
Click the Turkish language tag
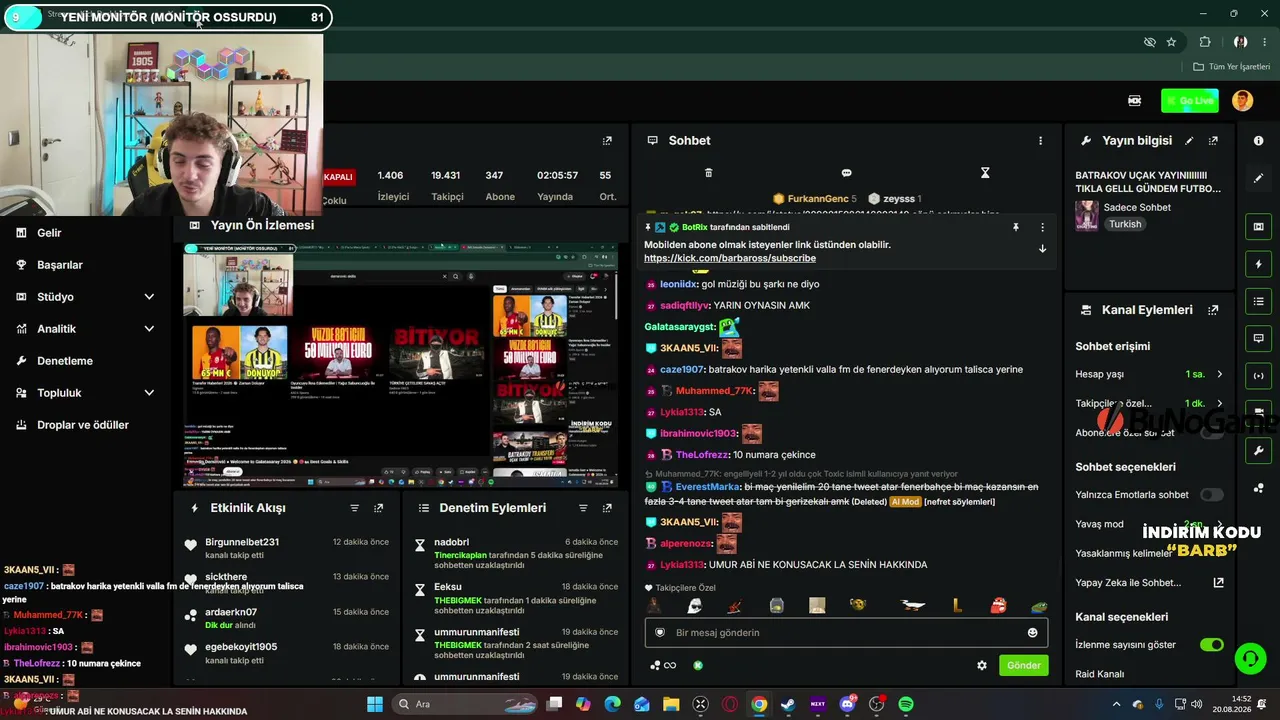(x=1125, y=224)
